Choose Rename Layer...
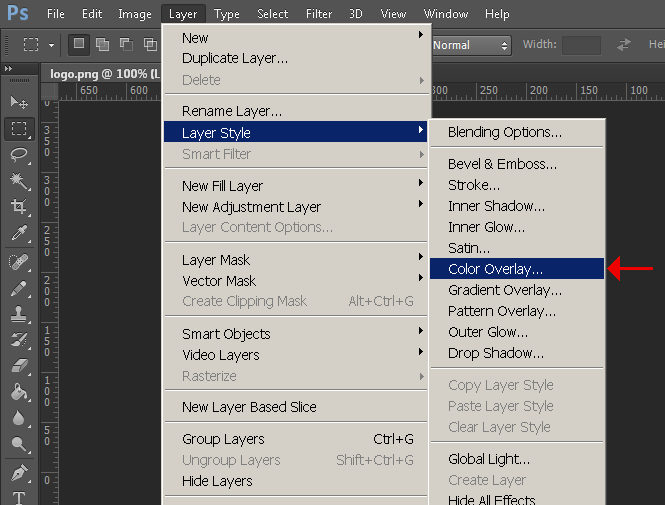665x505 pixels. click(296, 111)
